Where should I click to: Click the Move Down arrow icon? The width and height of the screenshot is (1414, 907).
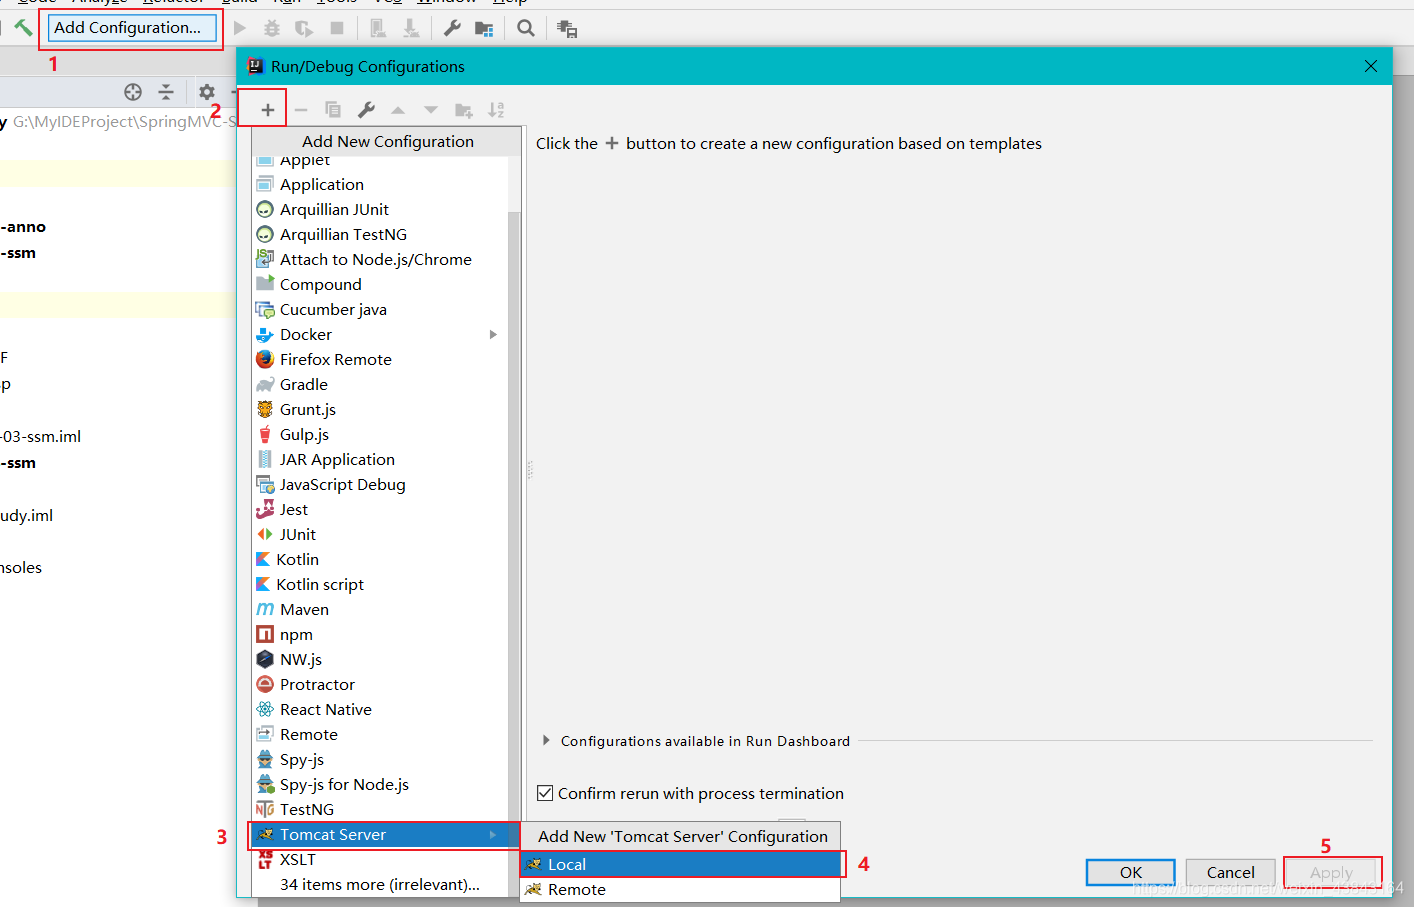point(431,110)
